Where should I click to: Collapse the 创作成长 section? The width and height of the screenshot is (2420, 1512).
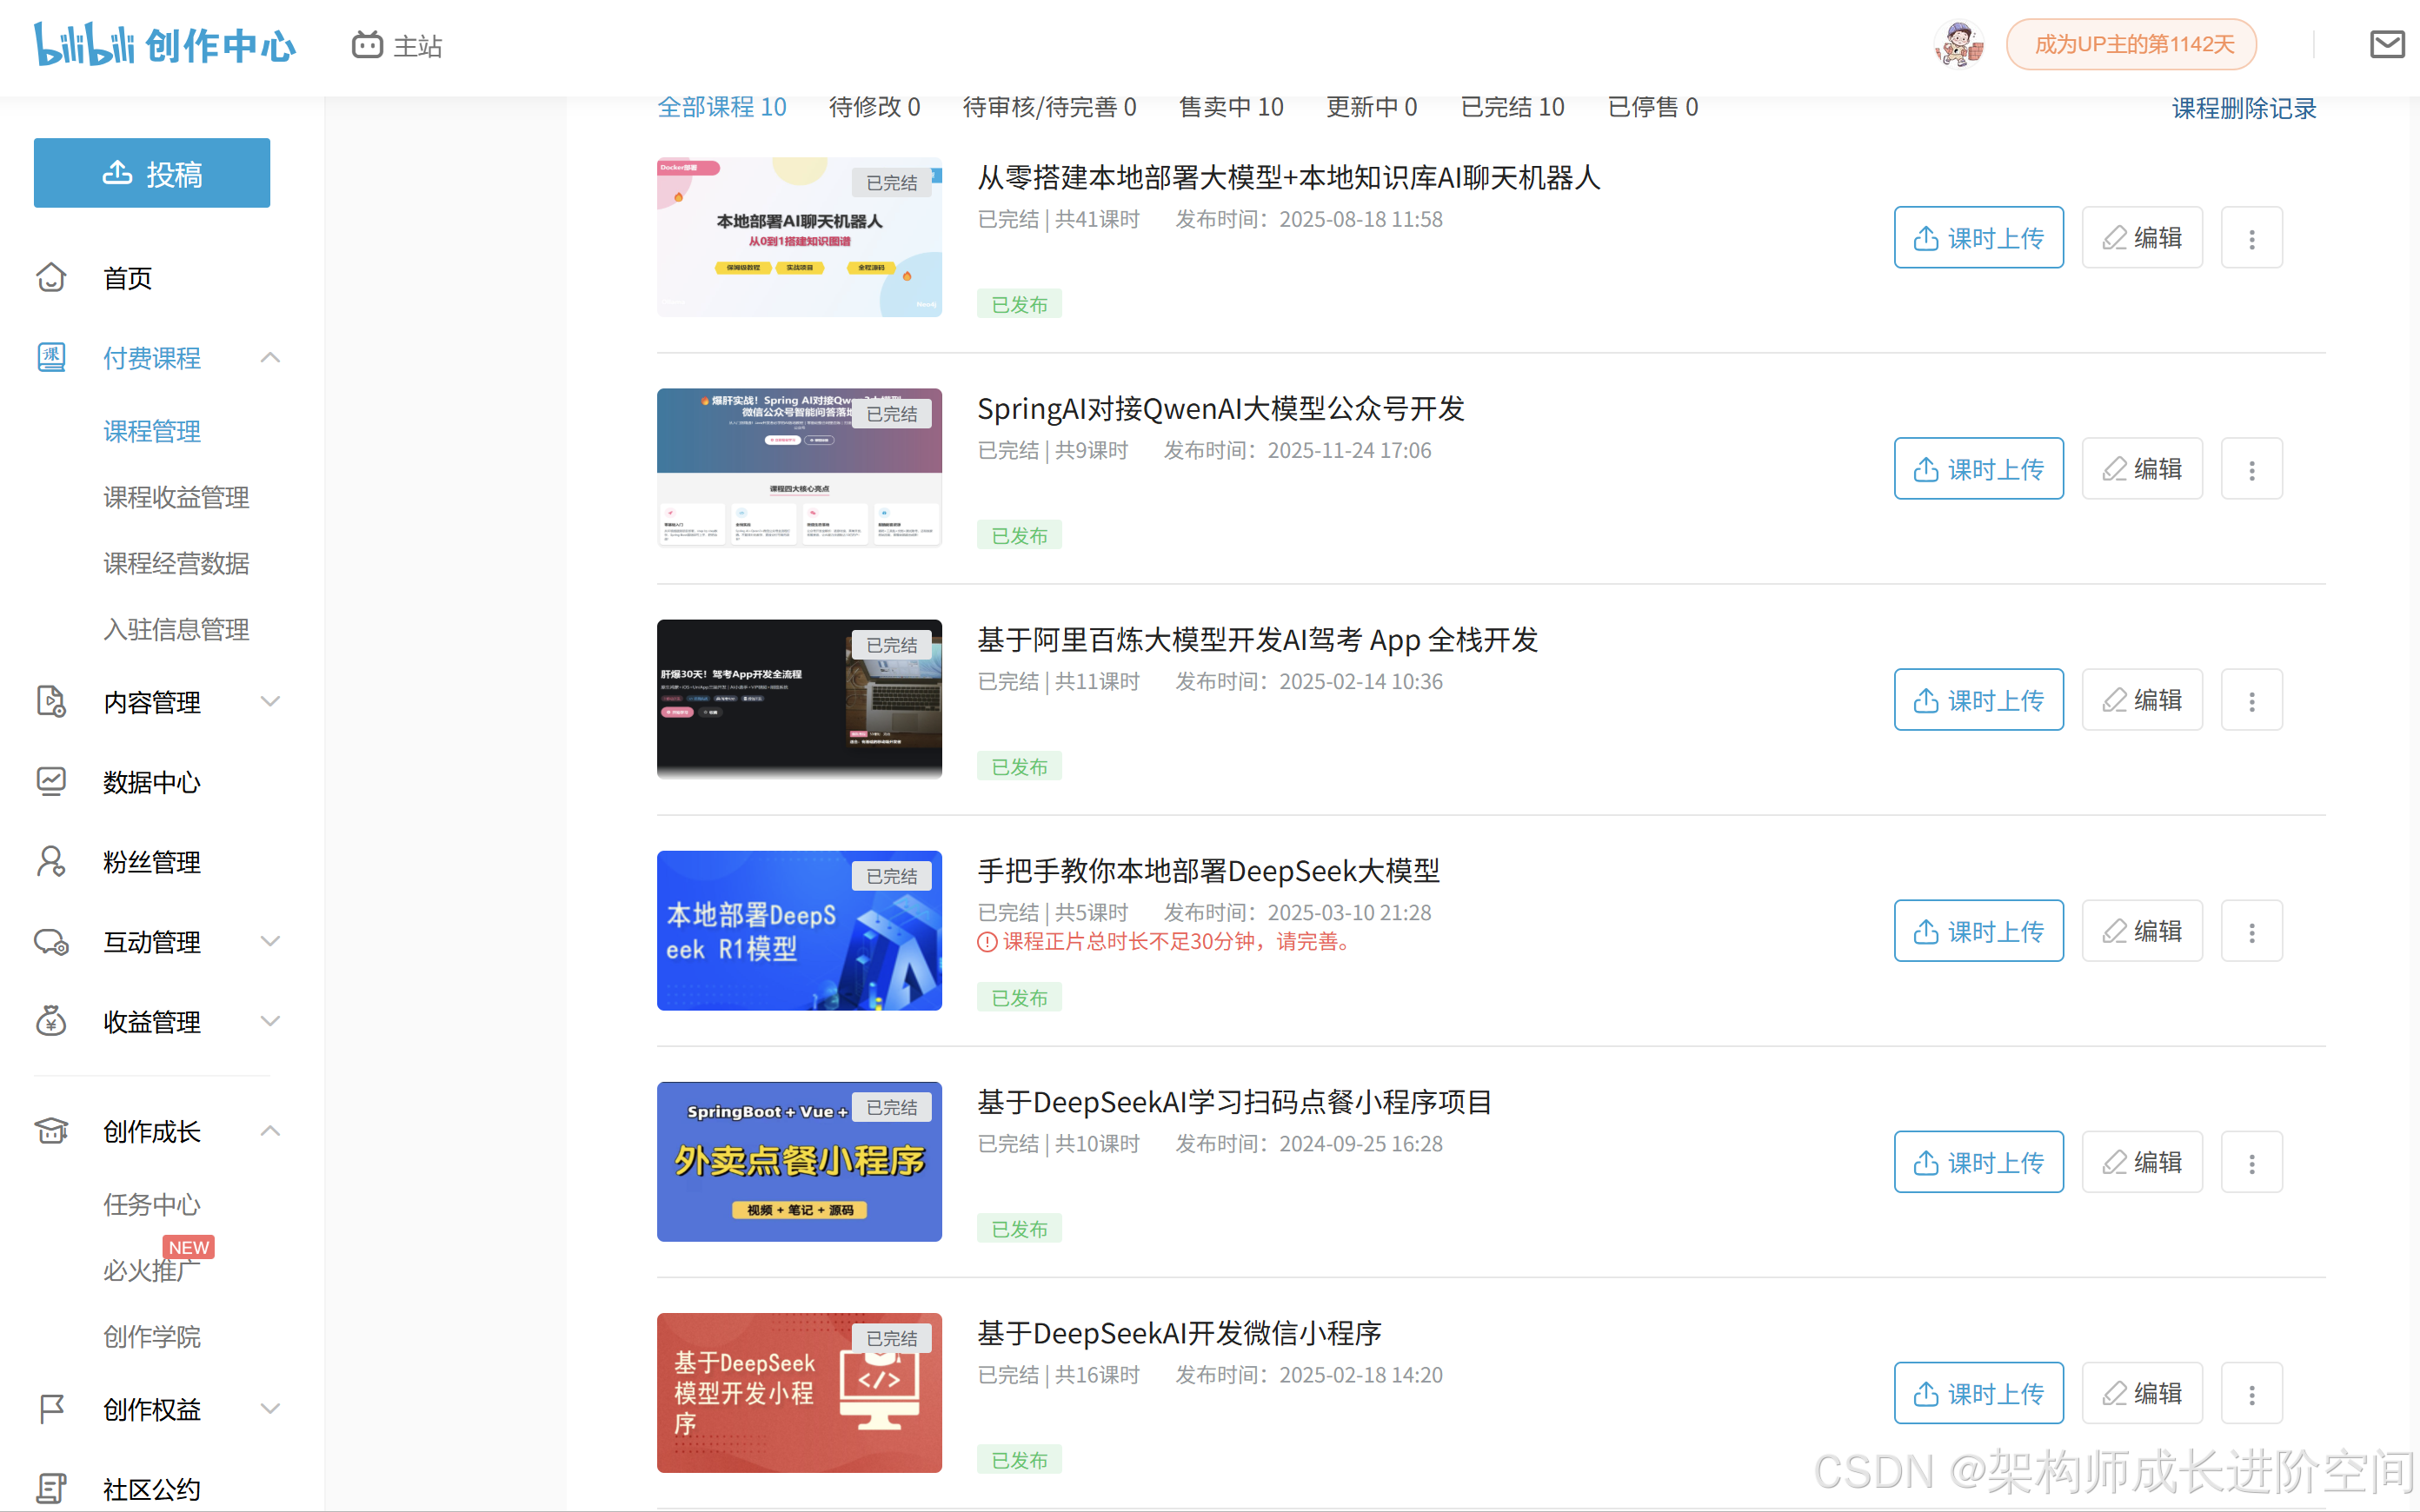(270, 1131)
